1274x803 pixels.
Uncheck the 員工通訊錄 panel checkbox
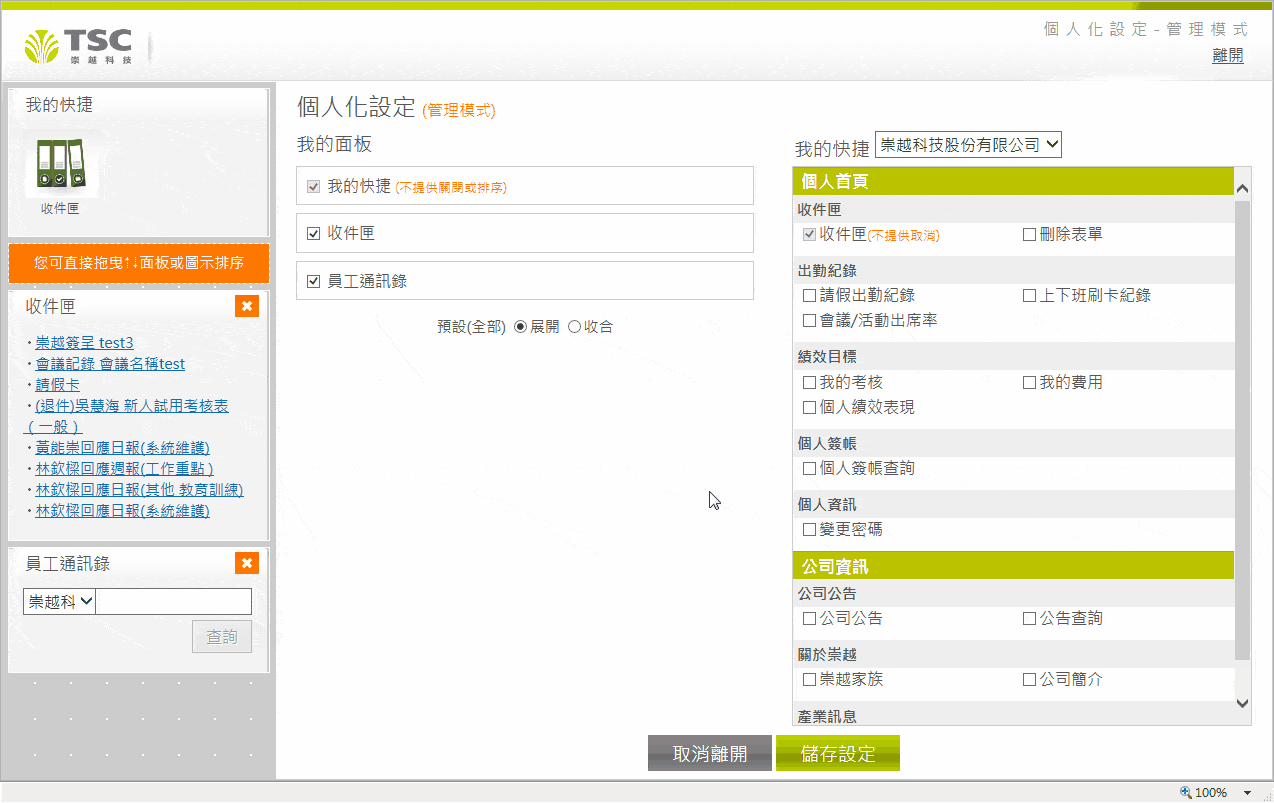pyautogui.click(x=313, y=282)
